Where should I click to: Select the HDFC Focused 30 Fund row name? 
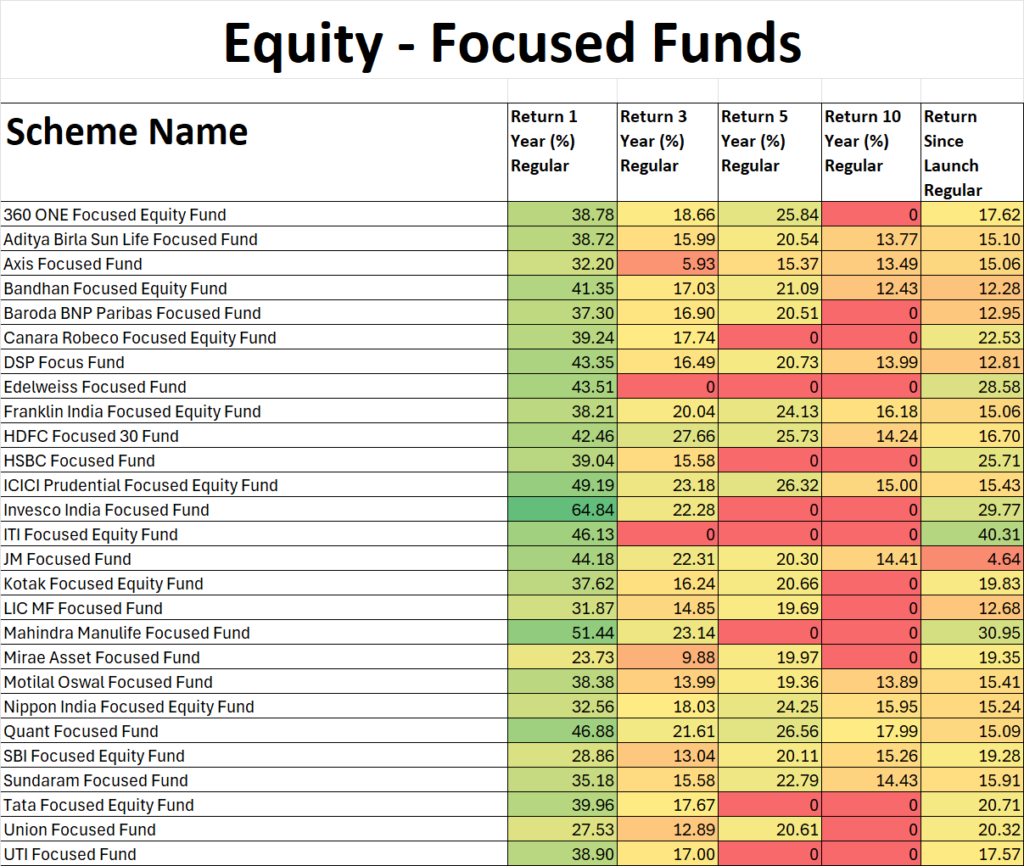(254, 436)
